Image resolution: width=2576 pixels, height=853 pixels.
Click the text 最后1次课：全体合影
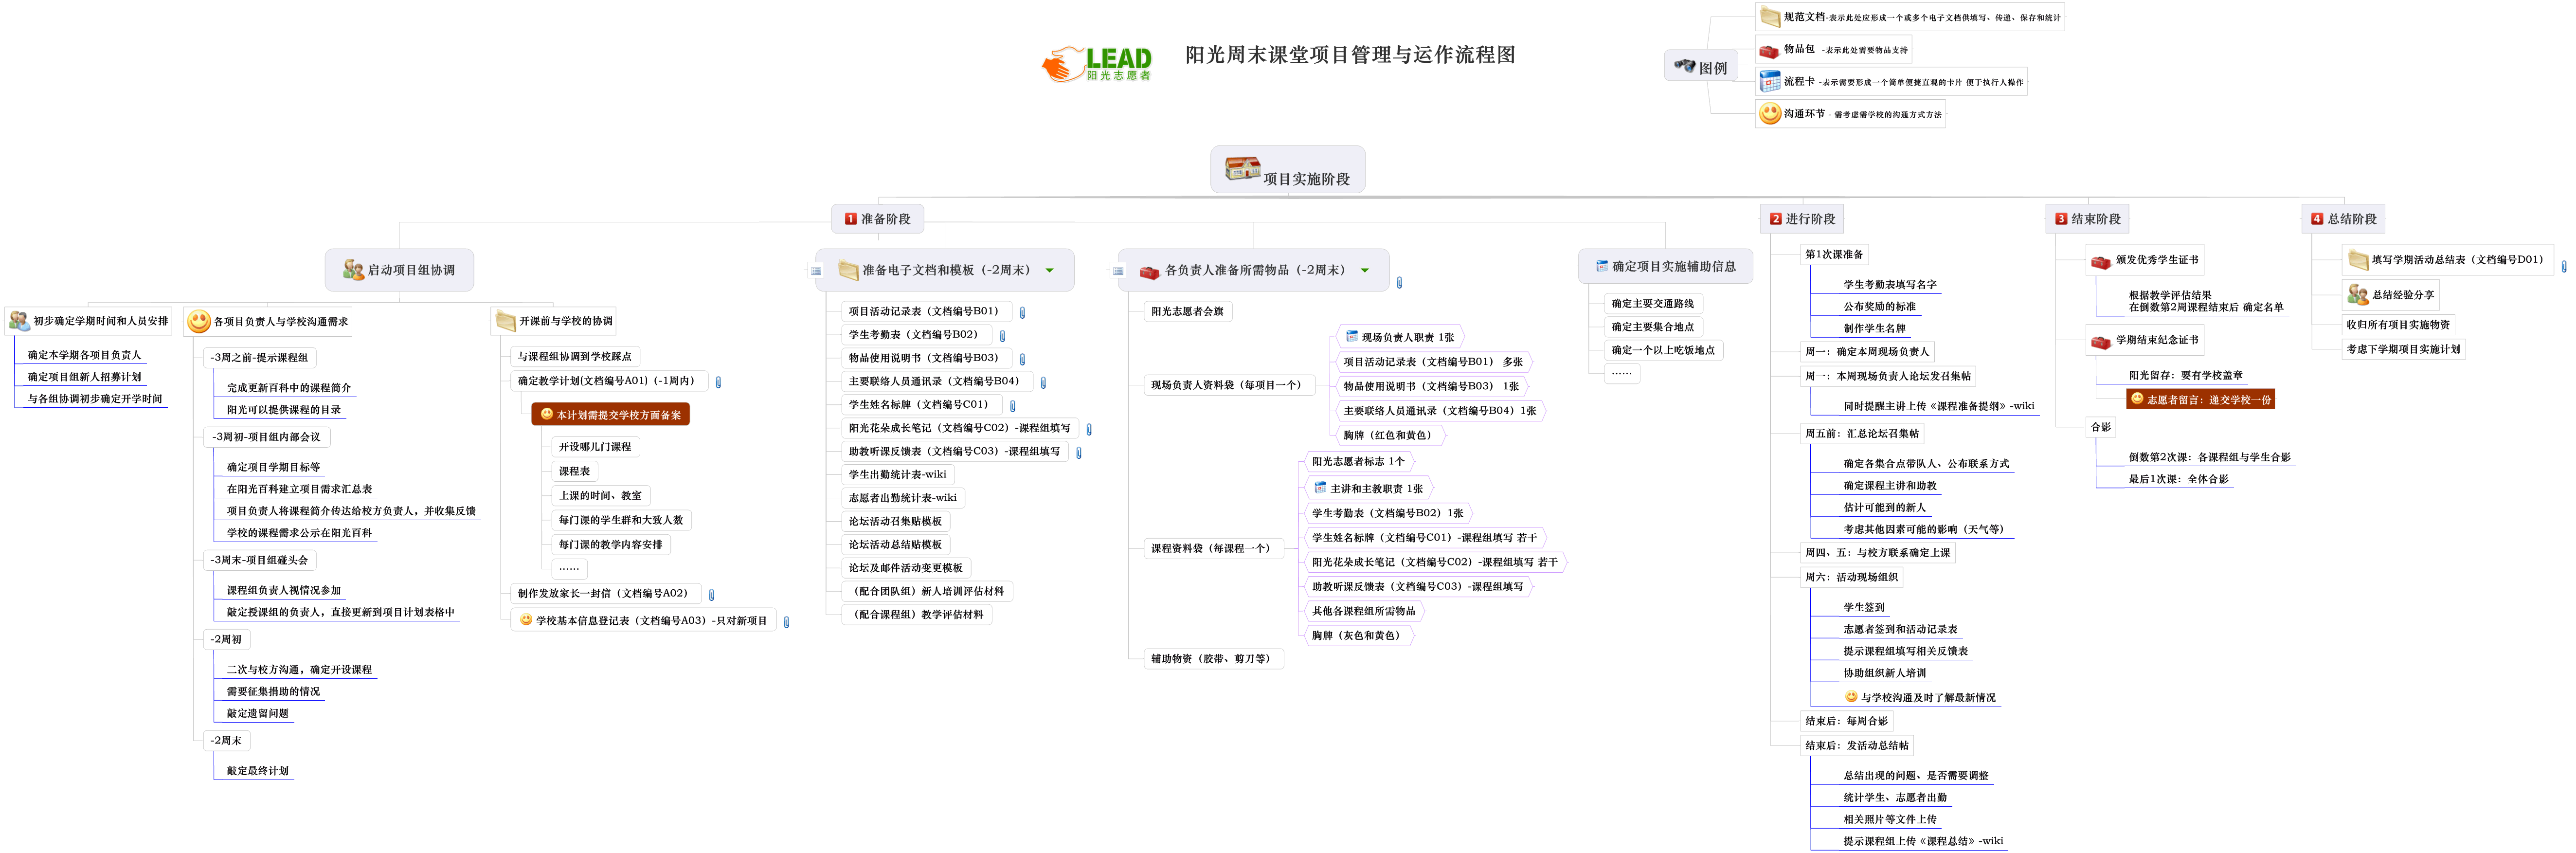click(2179, 479)
